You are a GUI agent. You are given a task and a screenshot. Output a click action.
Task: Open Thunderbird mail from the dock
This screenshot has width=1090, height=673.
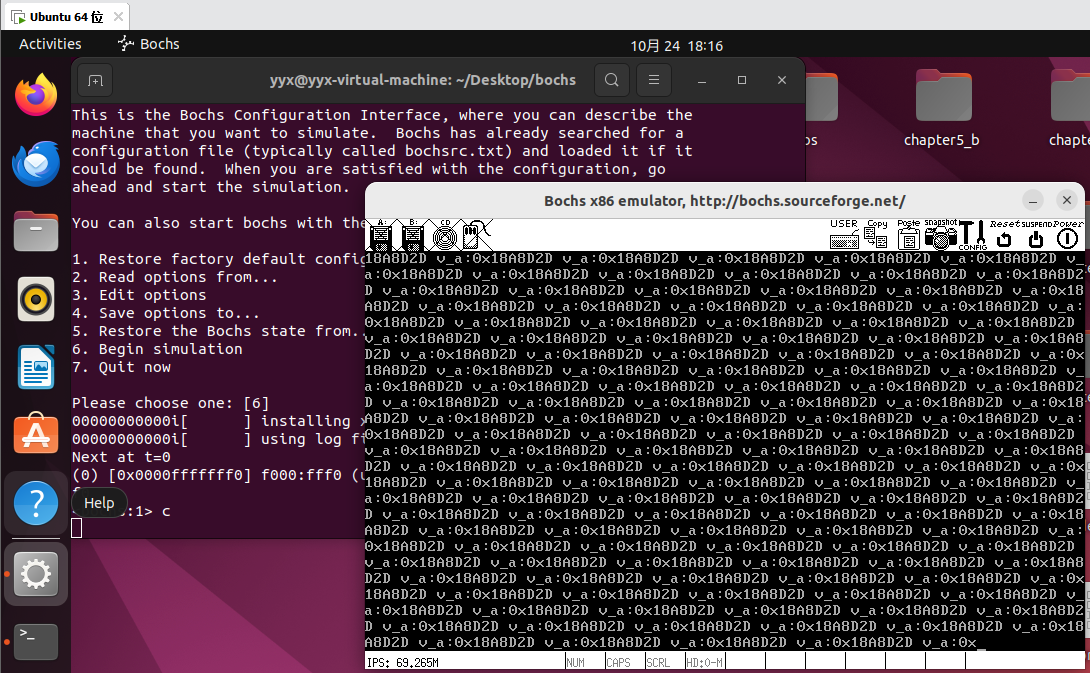(x=36, y=163)
